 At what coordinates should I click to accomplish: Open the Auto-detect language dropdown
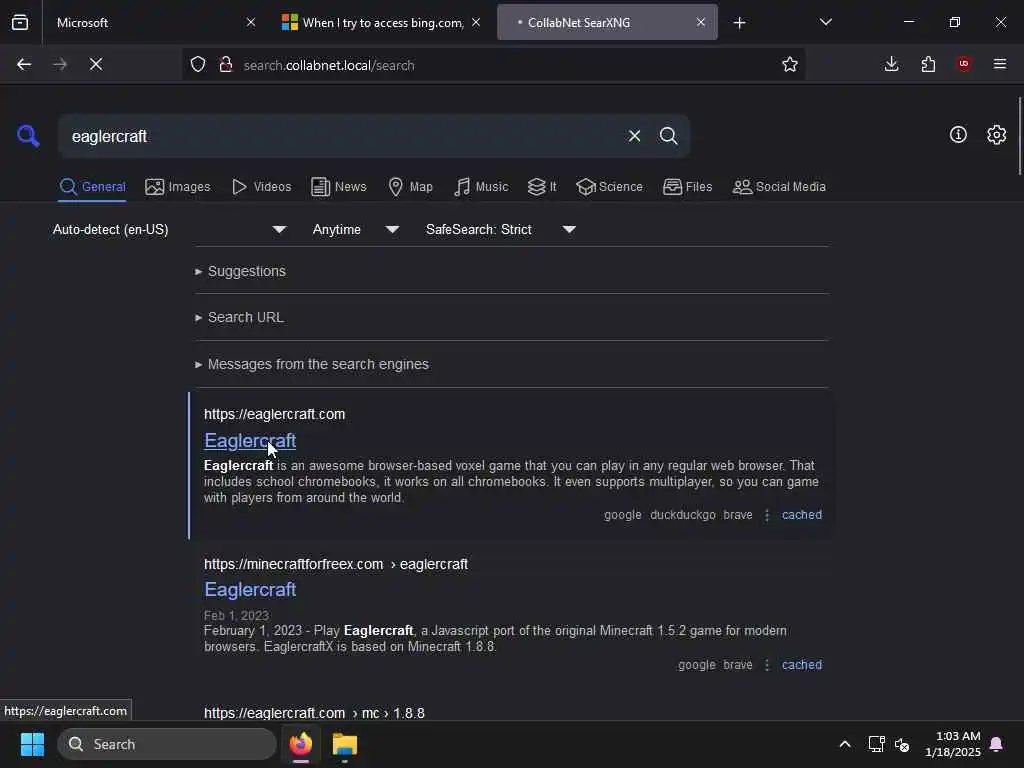(169, 229)
